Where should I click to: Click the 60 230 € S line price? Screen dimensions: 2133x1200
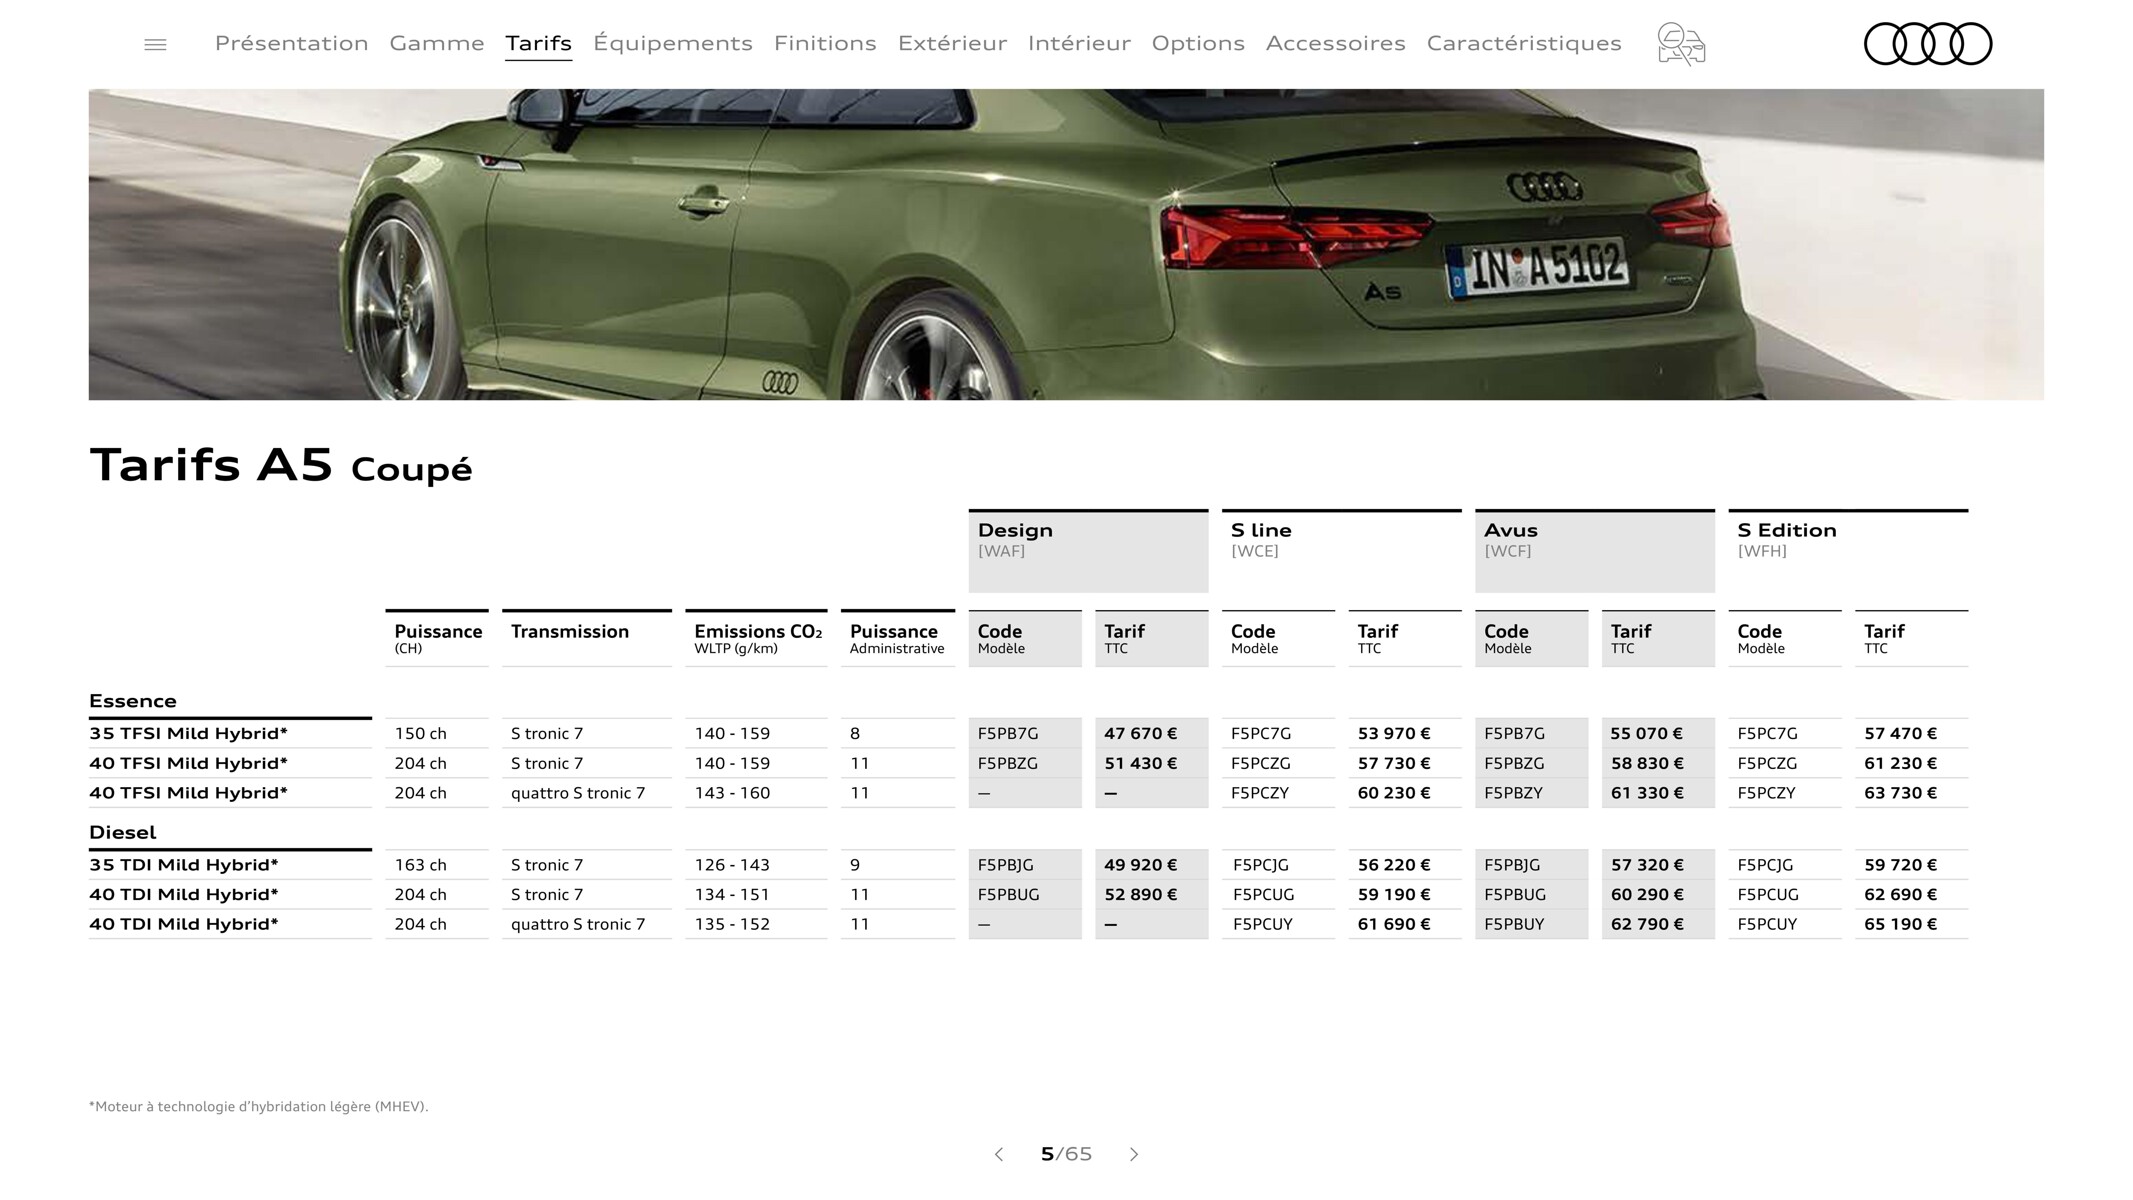[1394, 793]
